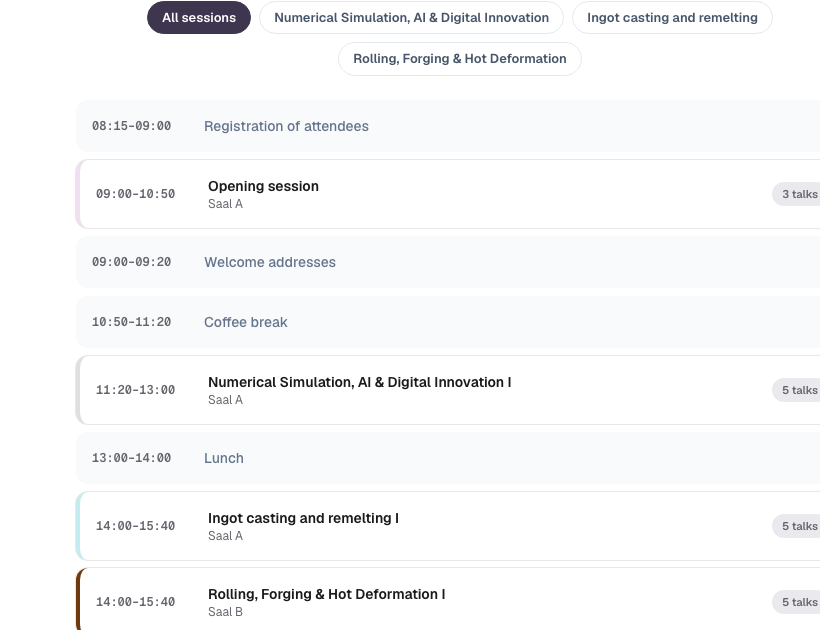Click the 10:50-11:20 time label
This screenshot has height=630, width=820.
coord(131,322)
